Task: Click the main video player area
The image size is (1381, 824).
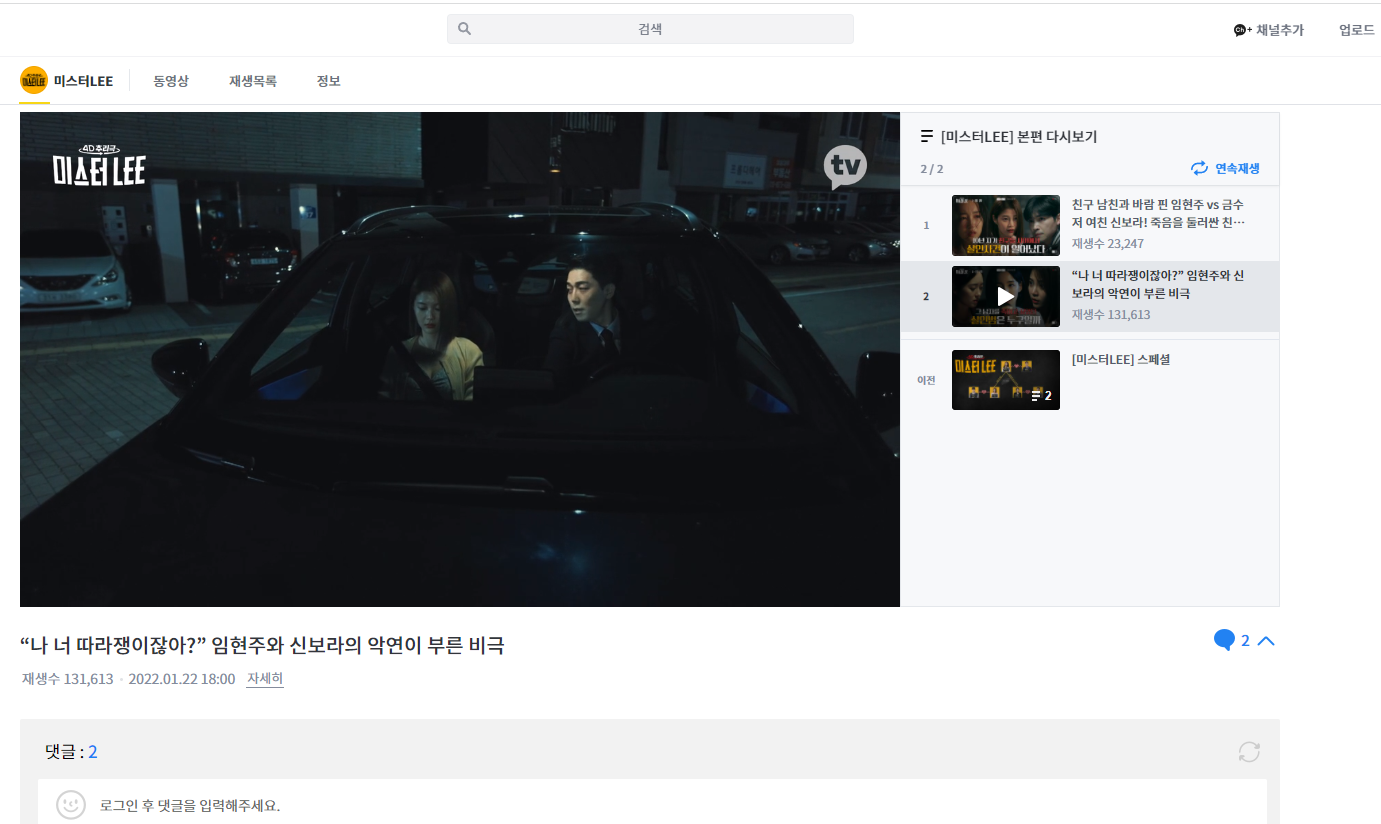Action: pyautogui.click(x=460, y=359)
